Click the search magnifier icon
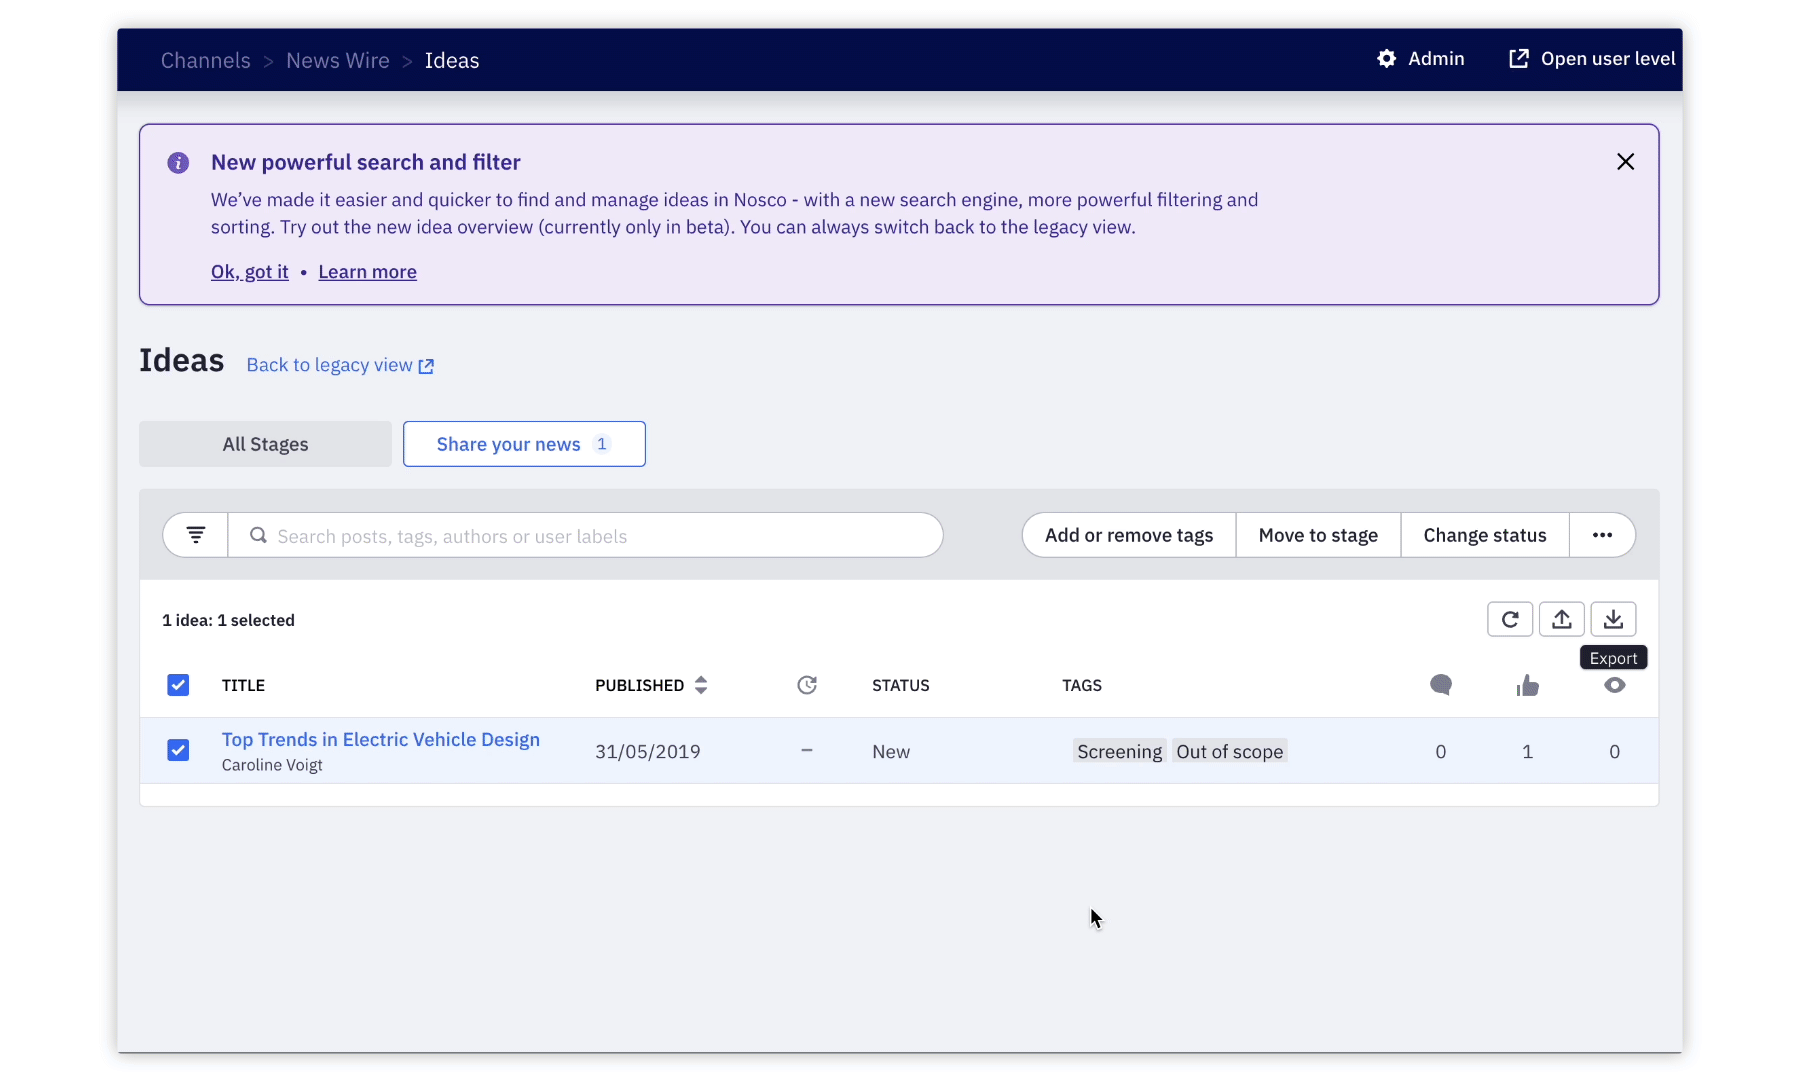This screenshot has width=1800, height=1080. [258, 535]
